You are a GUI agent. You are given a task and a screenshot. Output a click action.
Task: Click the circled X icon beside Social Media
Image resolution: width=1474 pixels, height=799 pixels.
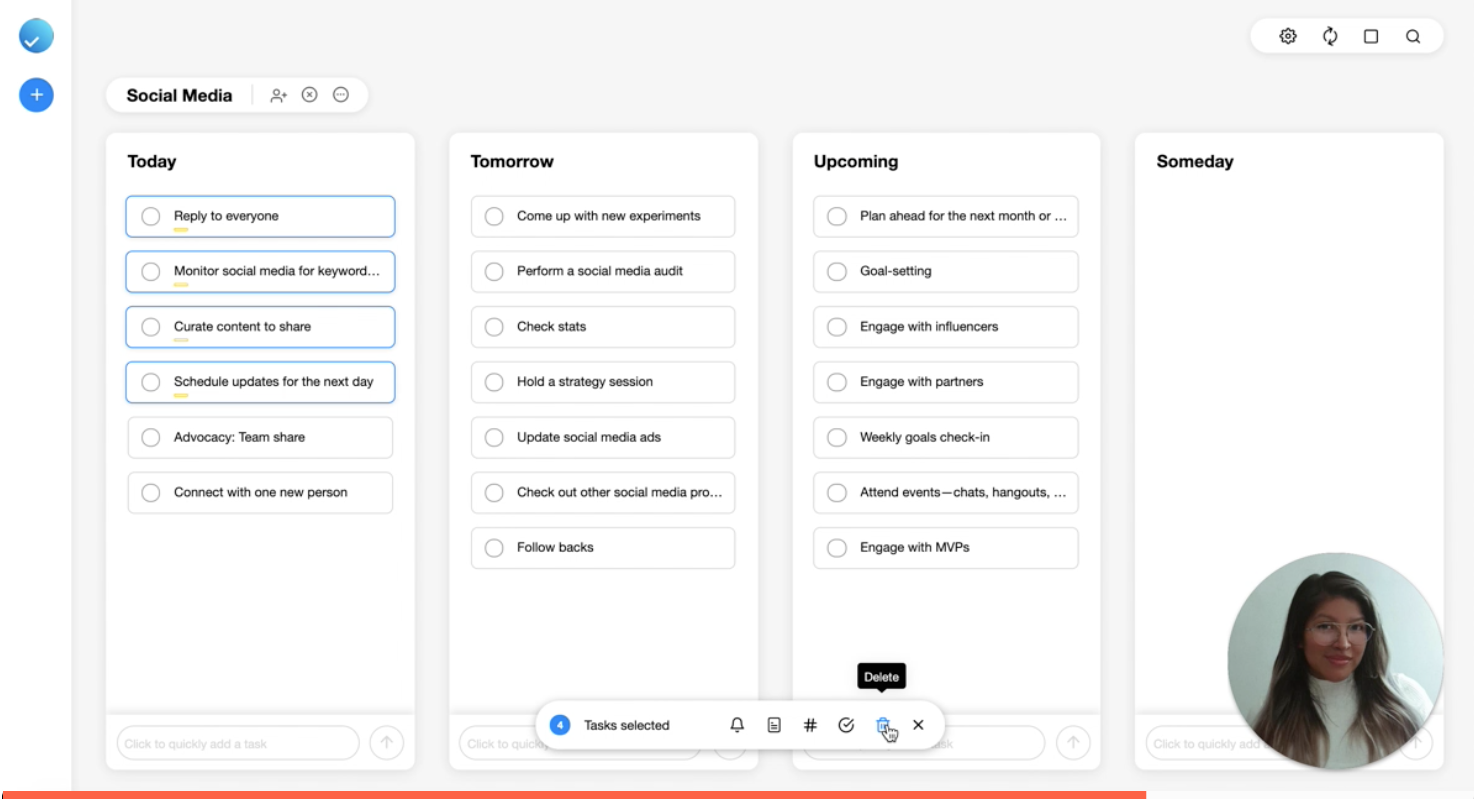(310, 95)
